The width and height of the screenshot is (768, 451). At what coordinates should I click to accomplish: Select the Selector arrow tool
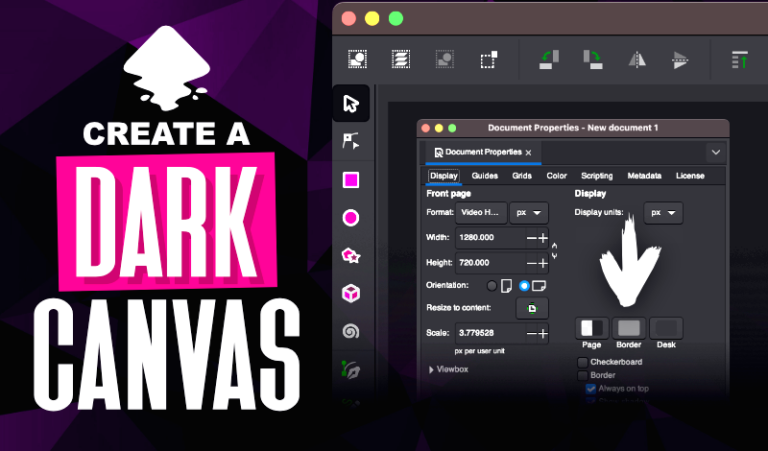351,103
